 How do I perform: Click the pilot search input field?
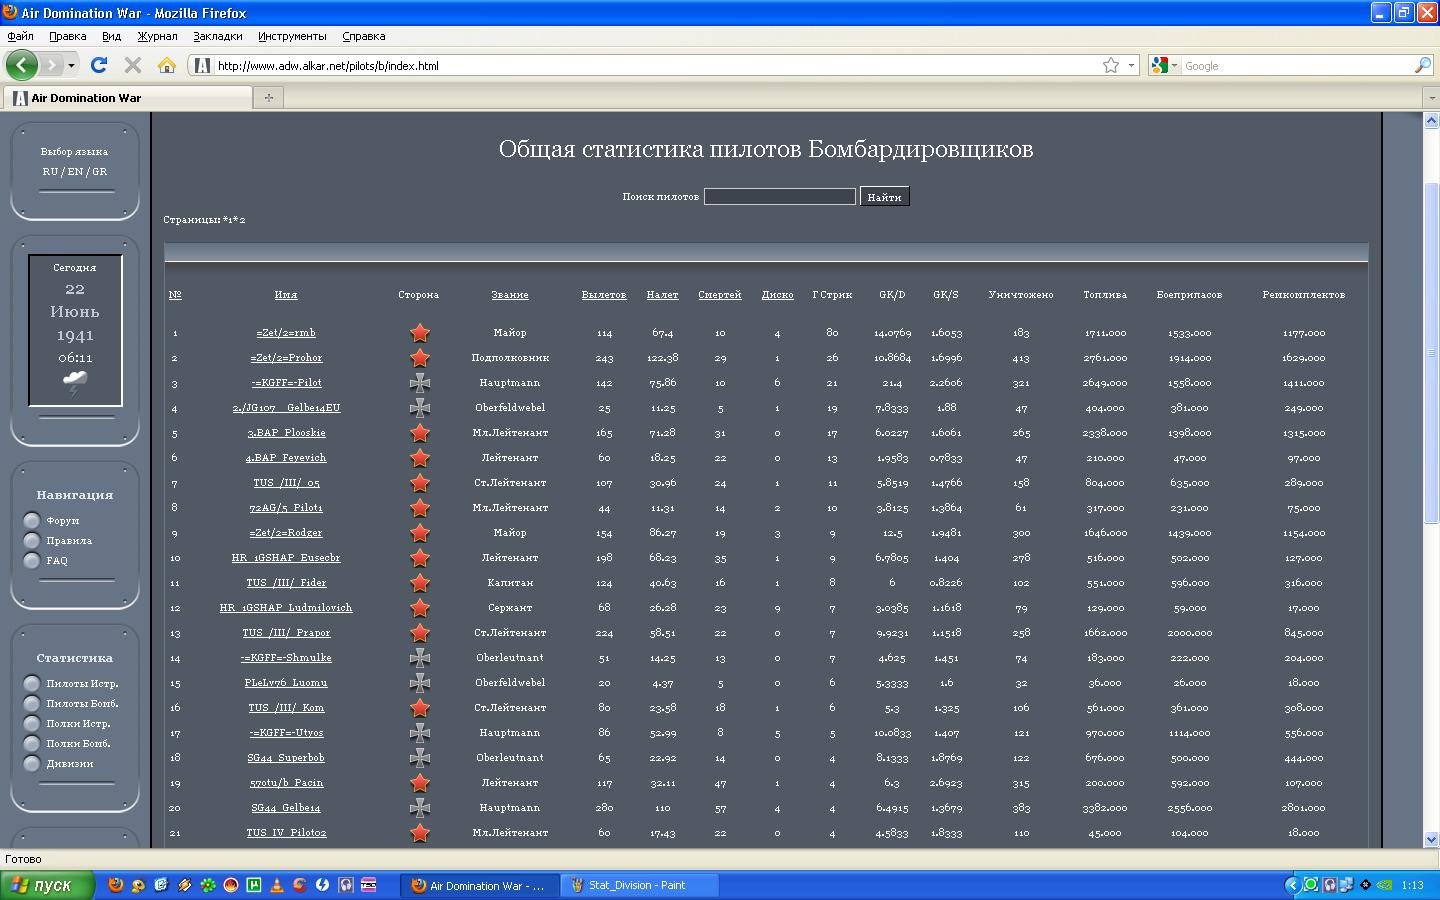click(x=779, y=197)
